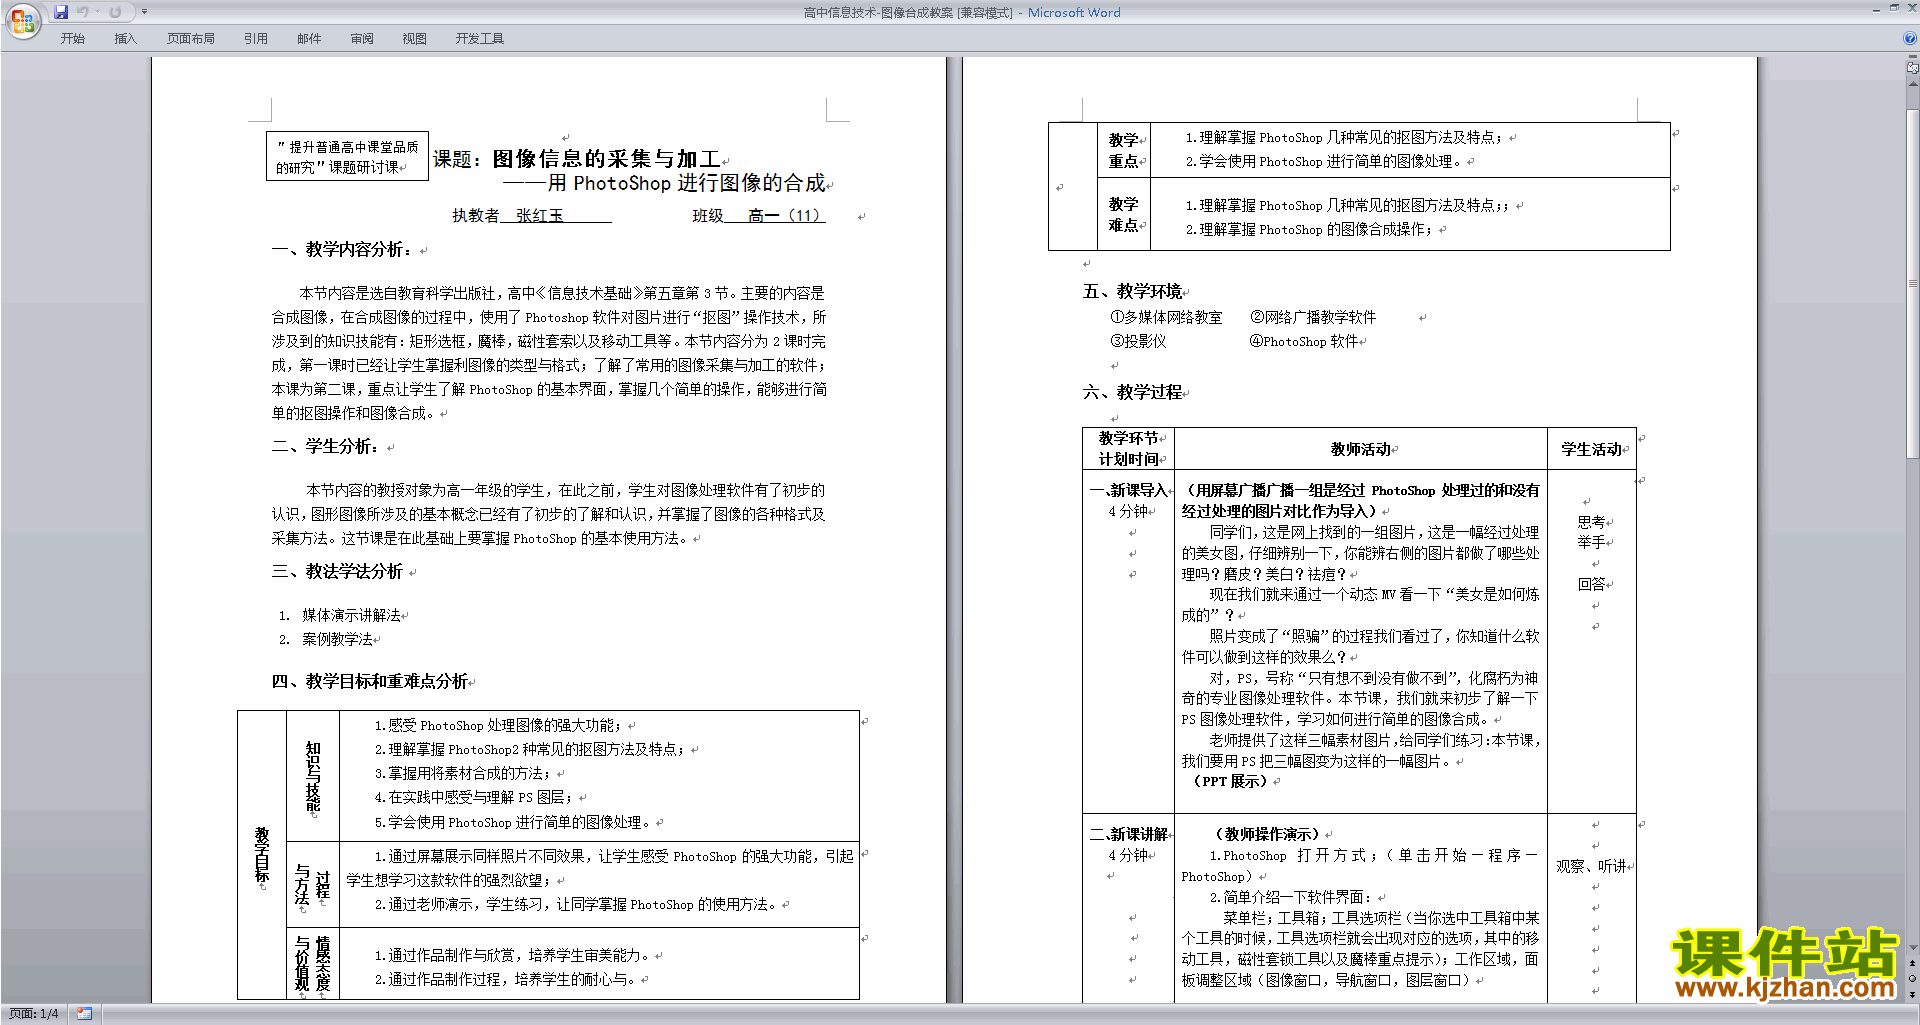This screenshot has height=1025, width=1920.
Task: Click the heading 二、学生分析
Action: (326, 446)
